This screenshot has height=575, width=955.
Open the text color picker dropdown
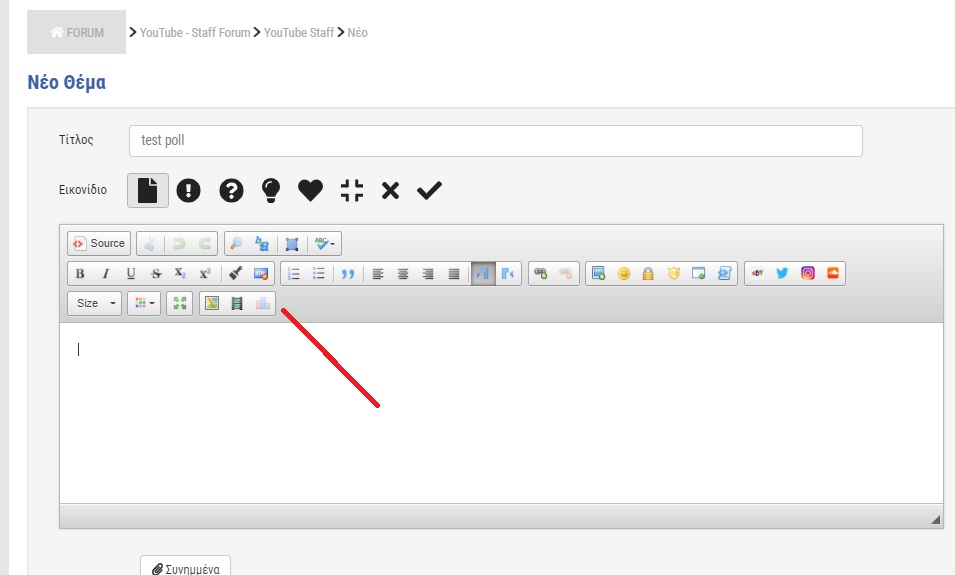click(144, 303)
